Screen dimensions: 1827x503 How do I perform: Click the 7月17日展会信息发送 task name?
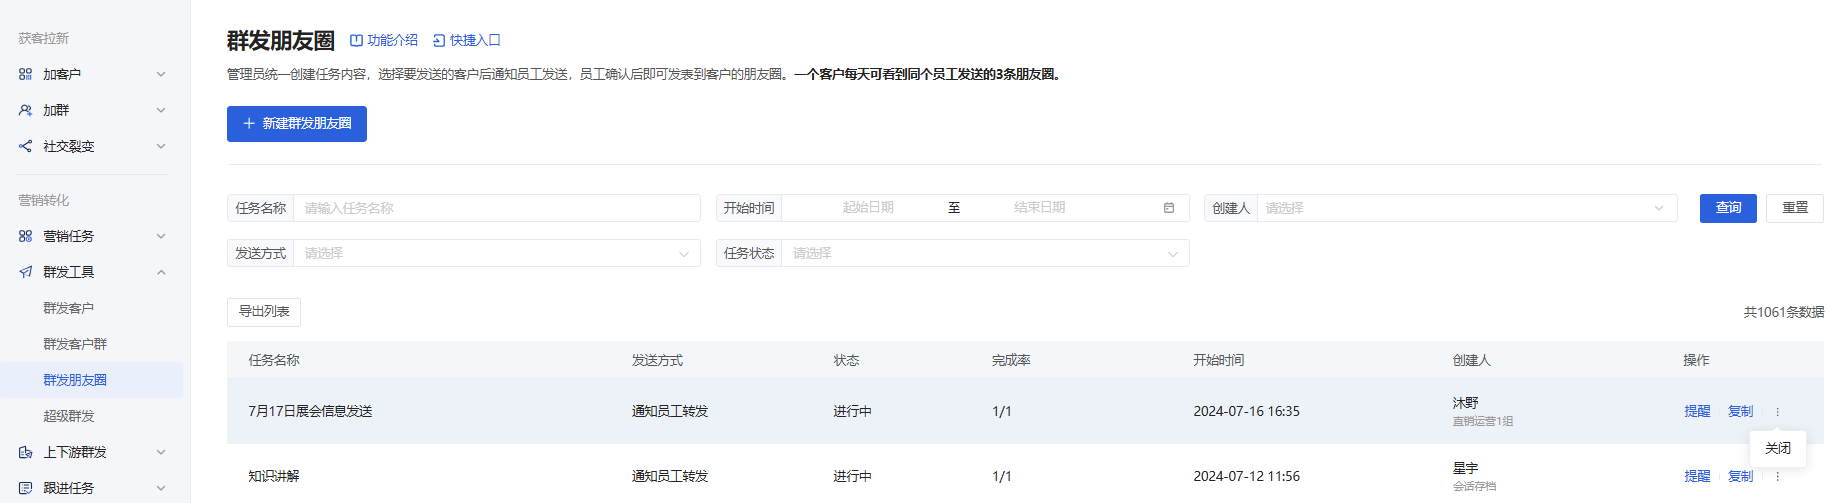tap(310, 412)
